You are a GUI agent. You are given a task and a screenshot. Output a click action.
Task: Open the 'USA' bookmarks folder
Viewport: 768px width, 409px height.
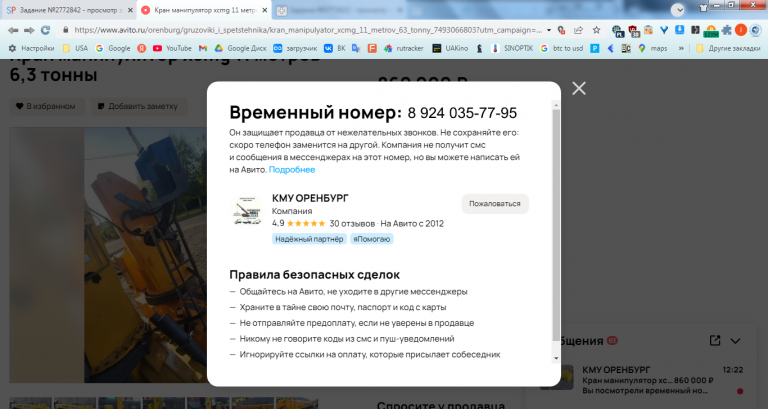point(75,48)
